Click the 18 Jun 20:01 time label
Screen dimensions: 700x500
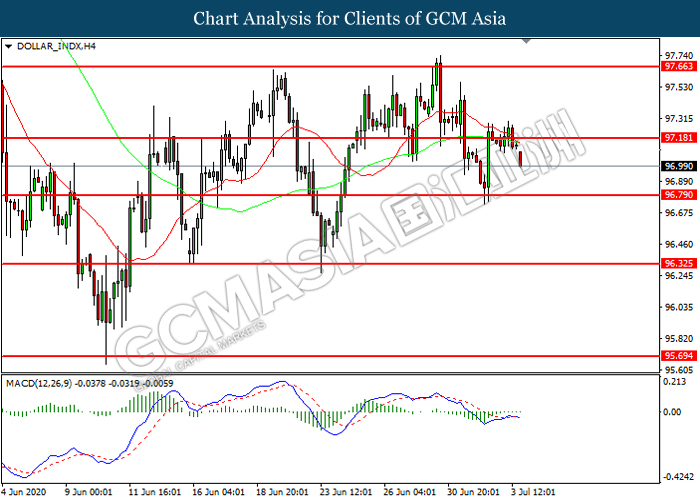point(282,492)
